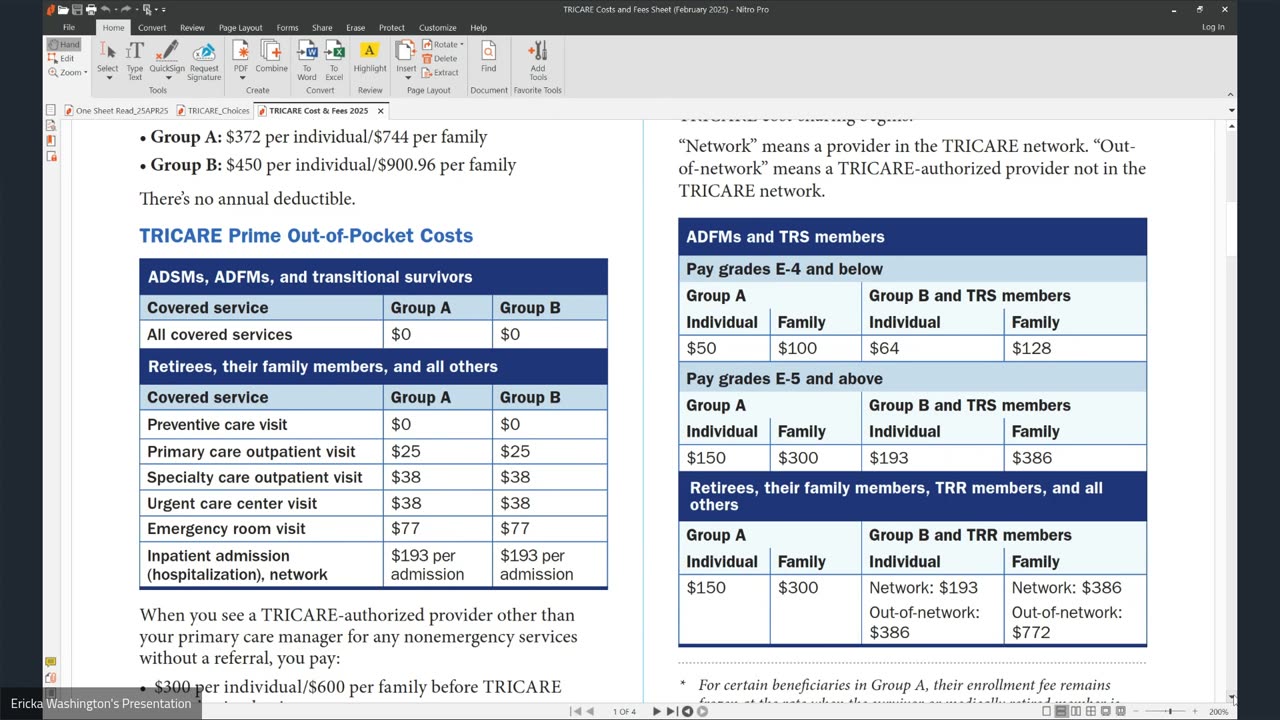The width and height of the screenshot is (1280, 720).
Task: Go to the previous page
Action: coord(590,711)
